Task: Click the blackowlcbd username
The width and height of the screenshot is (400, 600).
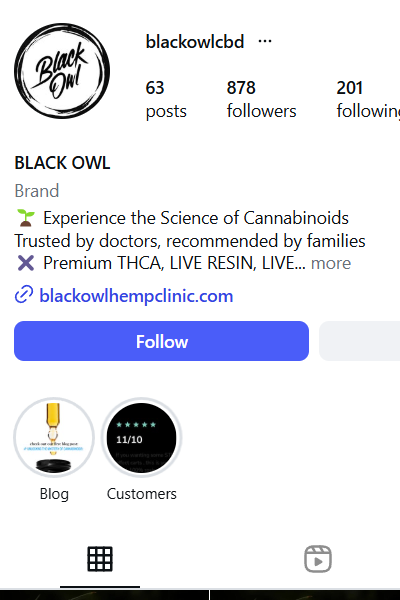Action: (195, 41)
